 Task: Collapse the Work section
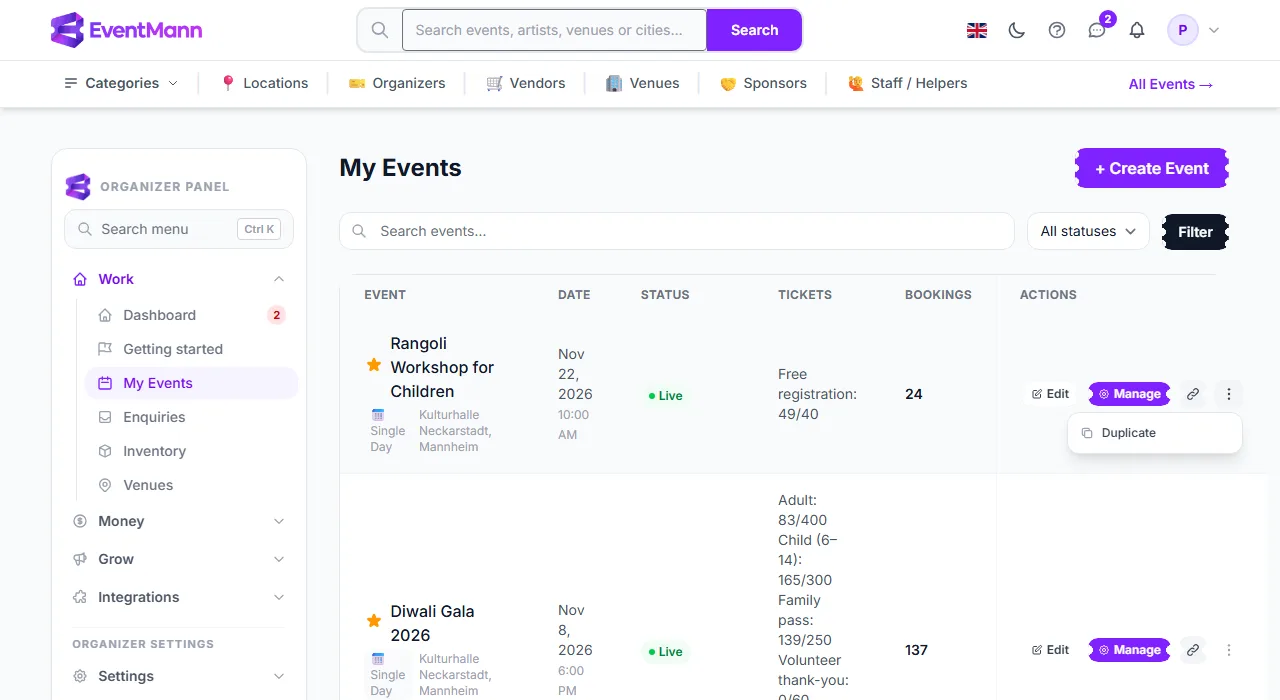point(179,279)
